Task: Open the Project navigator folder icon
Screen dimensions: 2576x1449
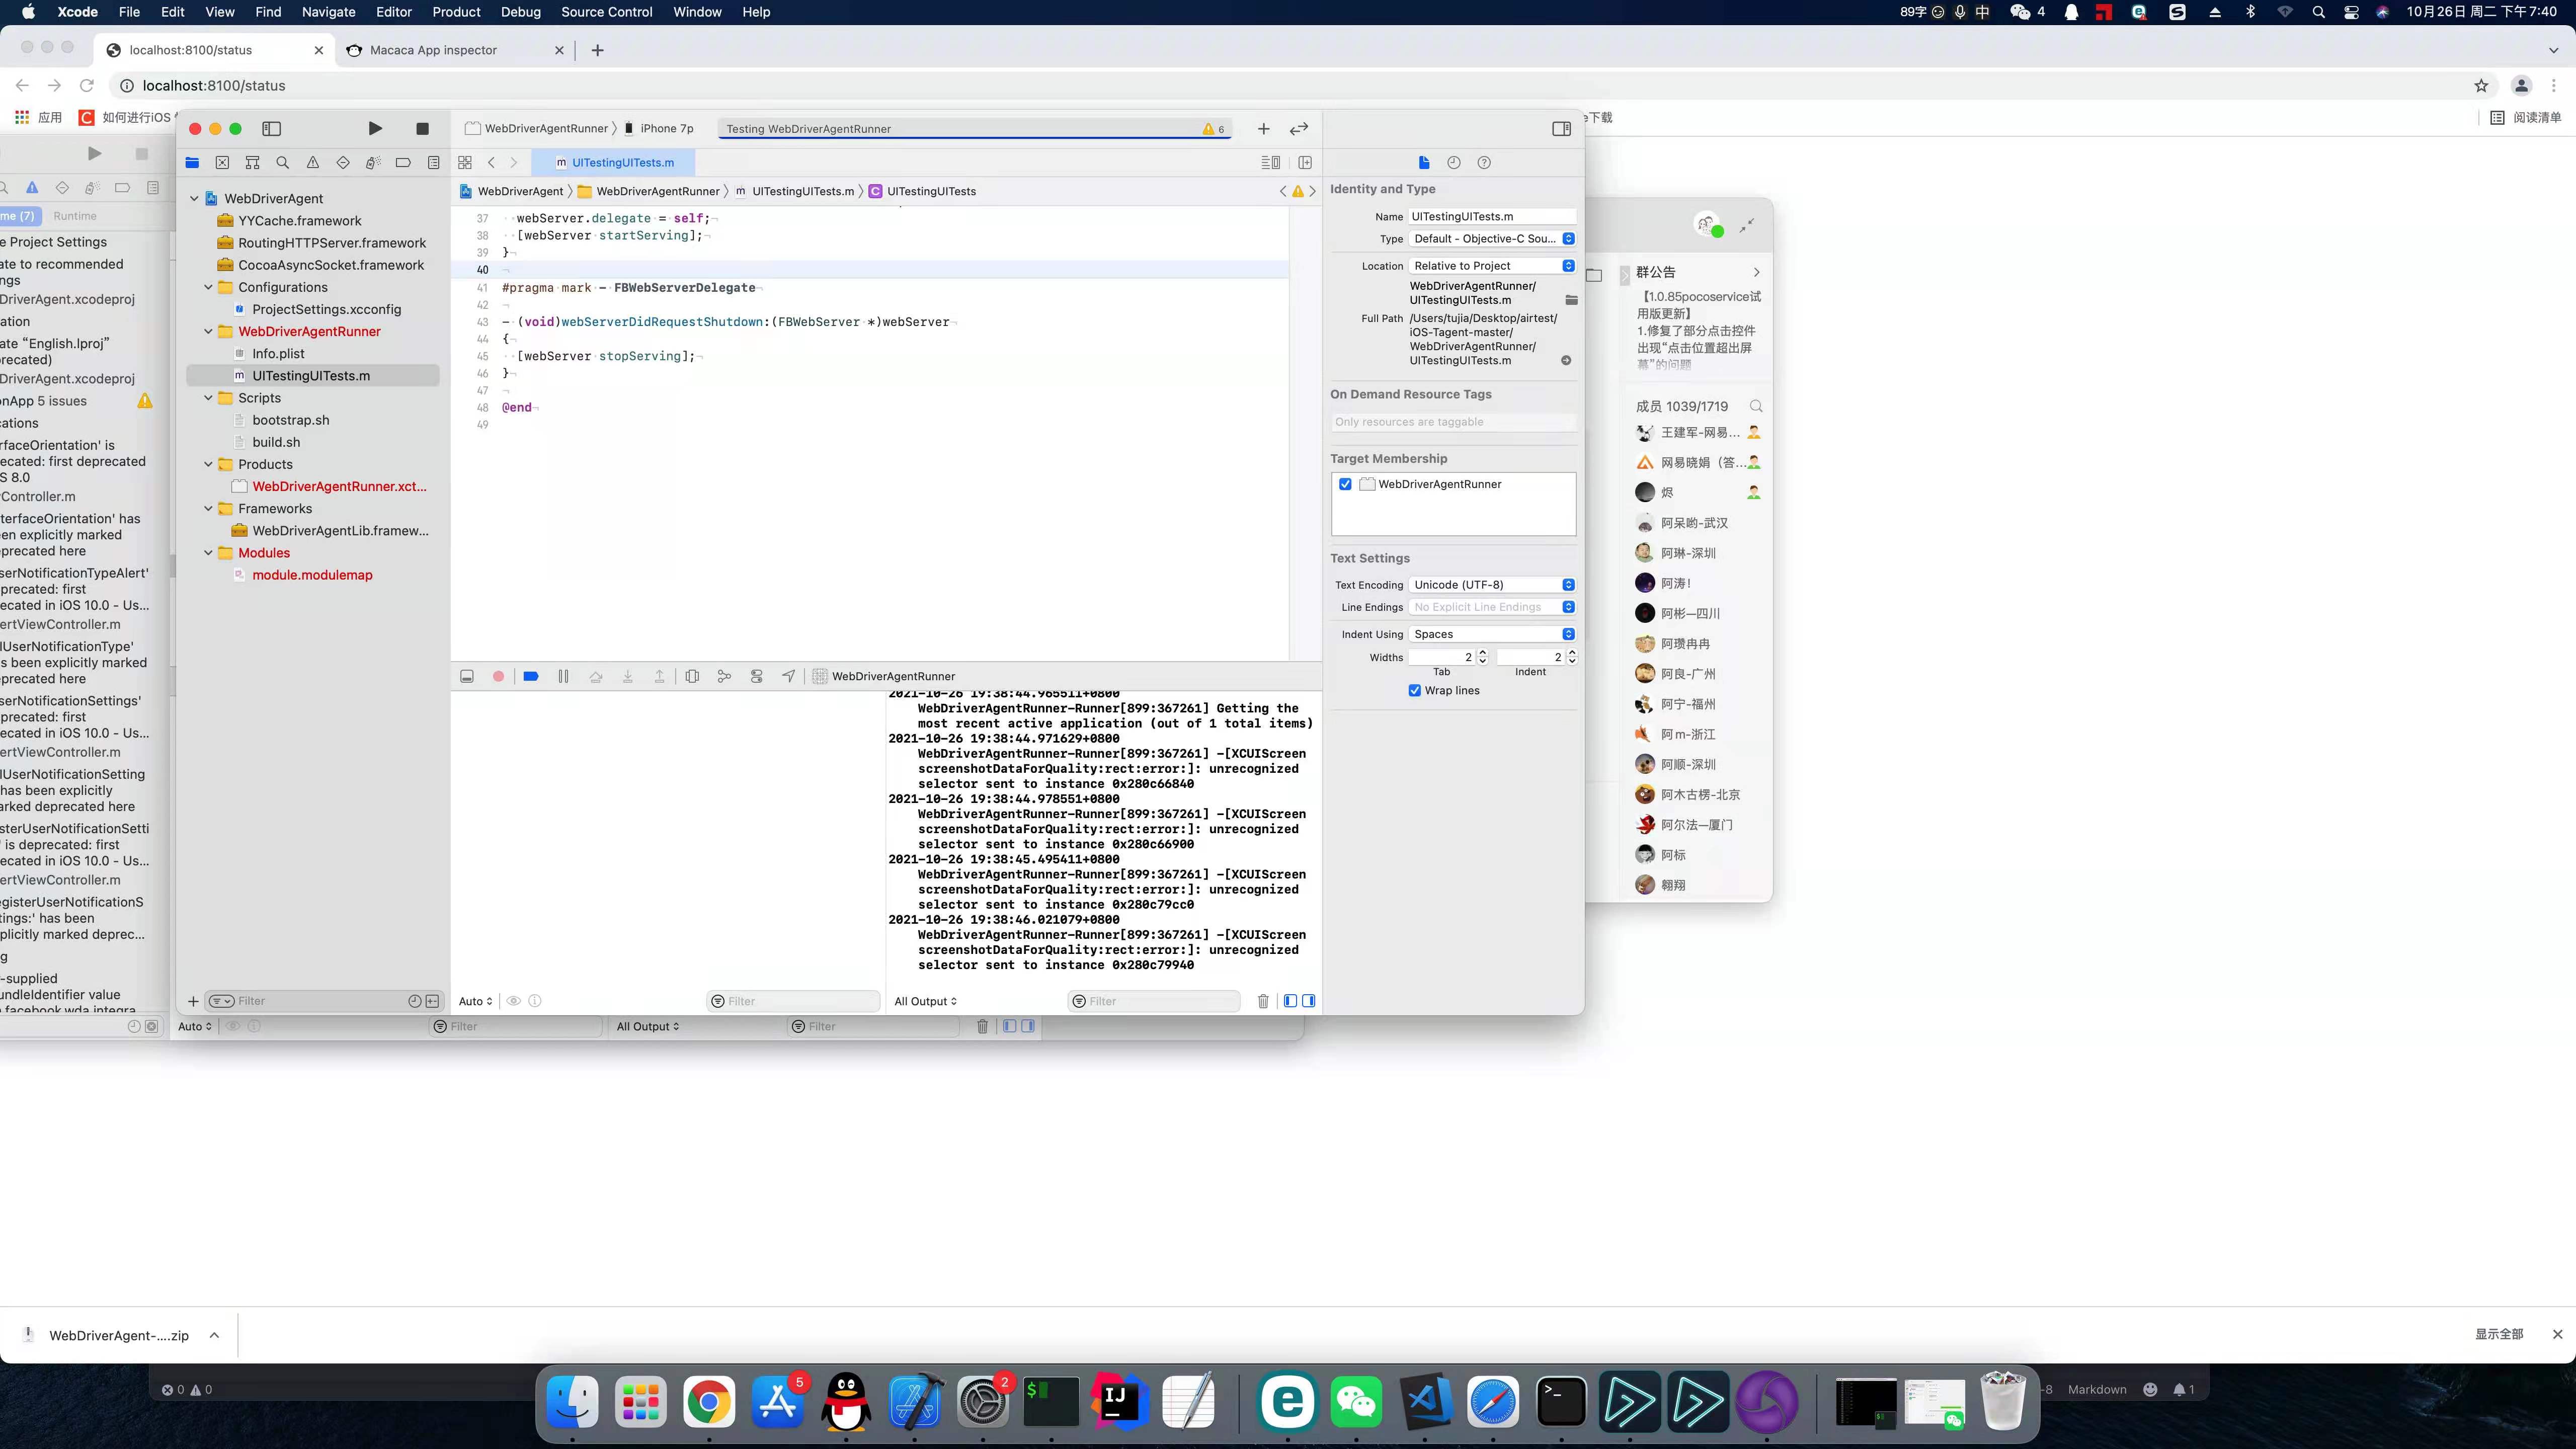Action: tap(192, 162)
